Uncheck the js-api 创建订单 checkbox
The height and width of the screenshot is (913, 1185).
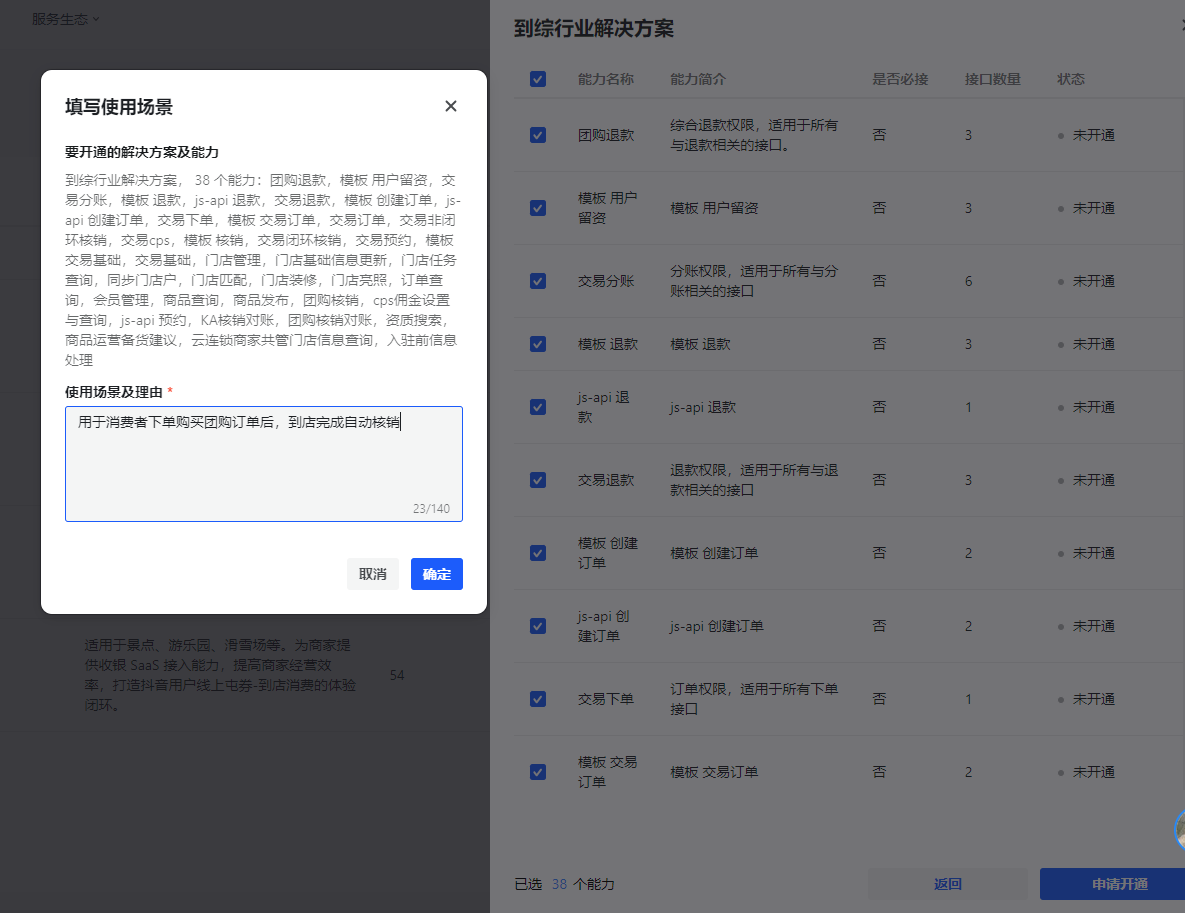click(538, 626)
